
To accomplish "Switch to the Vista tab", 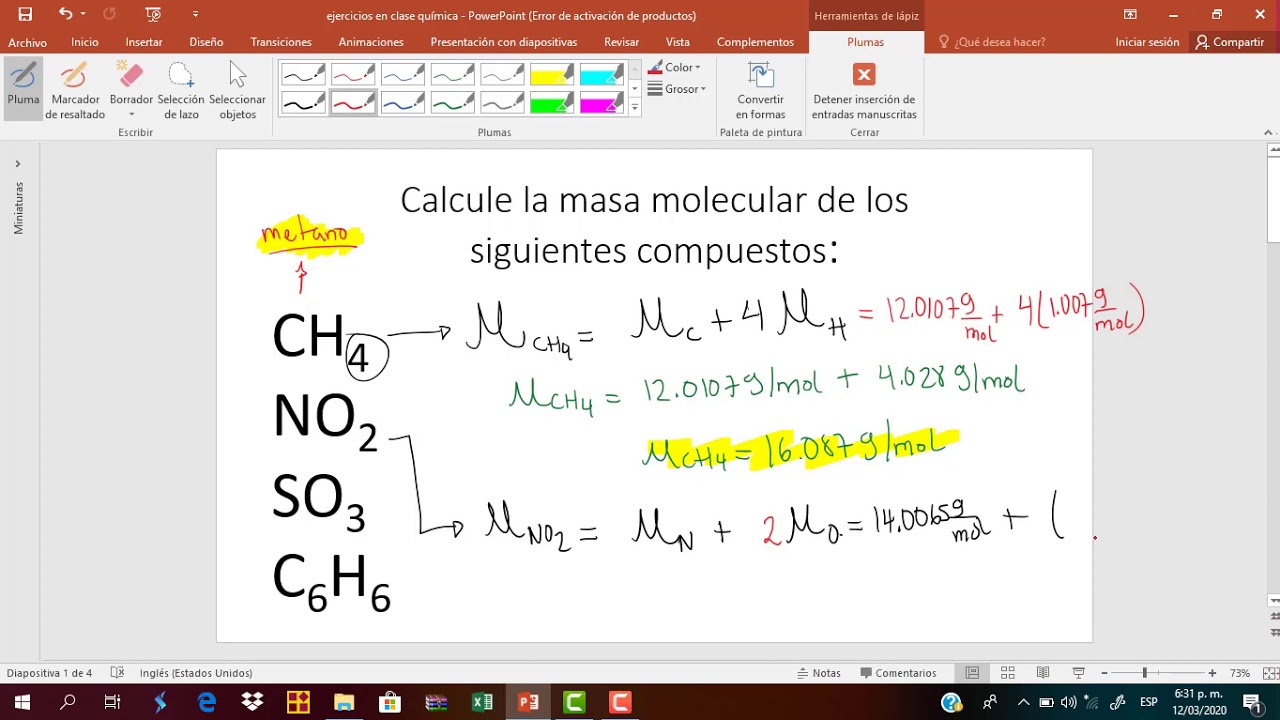I will tap(678, 42).
